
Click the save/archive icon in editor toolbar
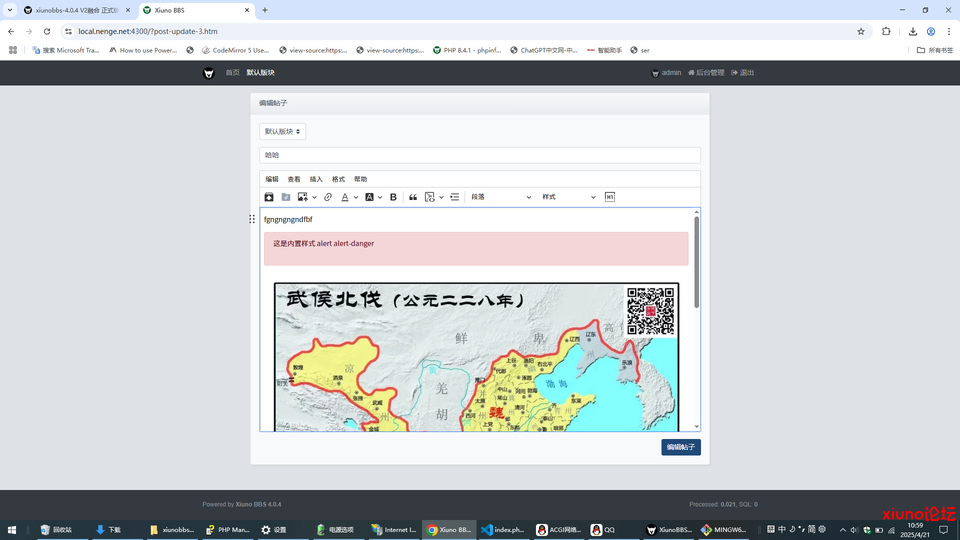(x=269, y=197)
